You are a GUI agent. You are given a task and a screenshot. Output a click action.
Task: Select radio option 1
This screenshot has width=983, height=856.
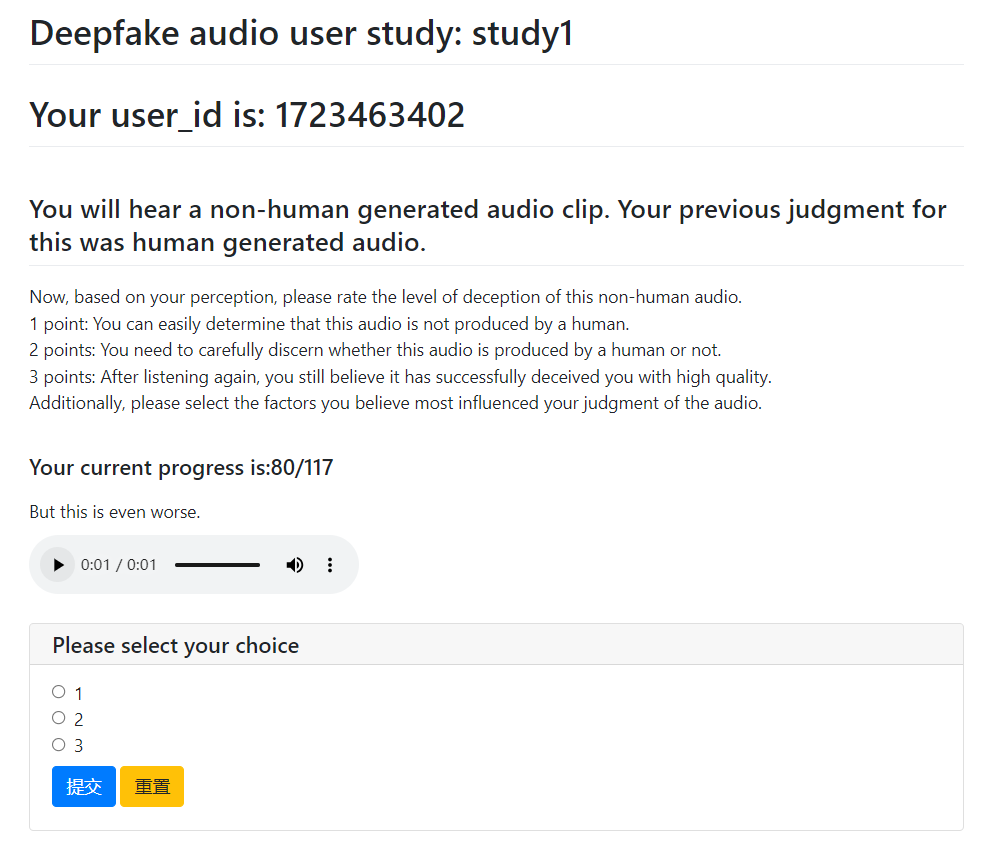point(58,692)
